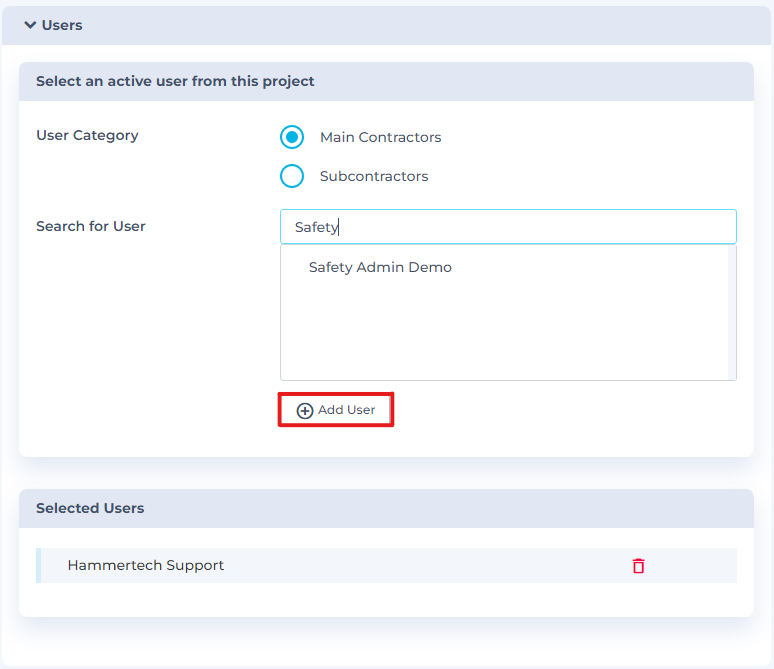Click the plus icon in Add User
This screenshot has height=669, width=774.
click(x=306, y=411)
